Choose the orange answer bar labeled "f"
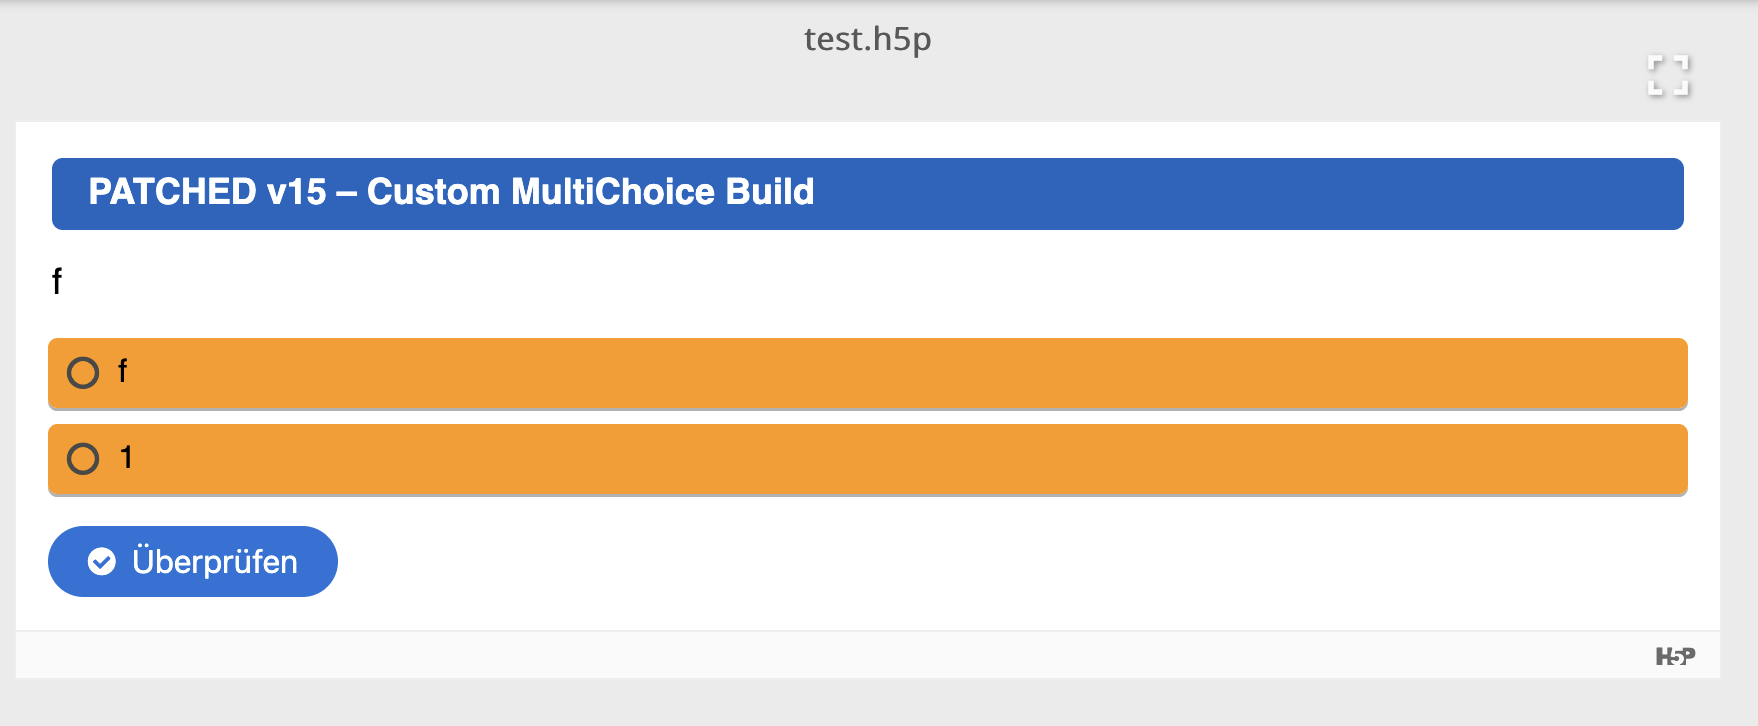 [x=868, y=373]
